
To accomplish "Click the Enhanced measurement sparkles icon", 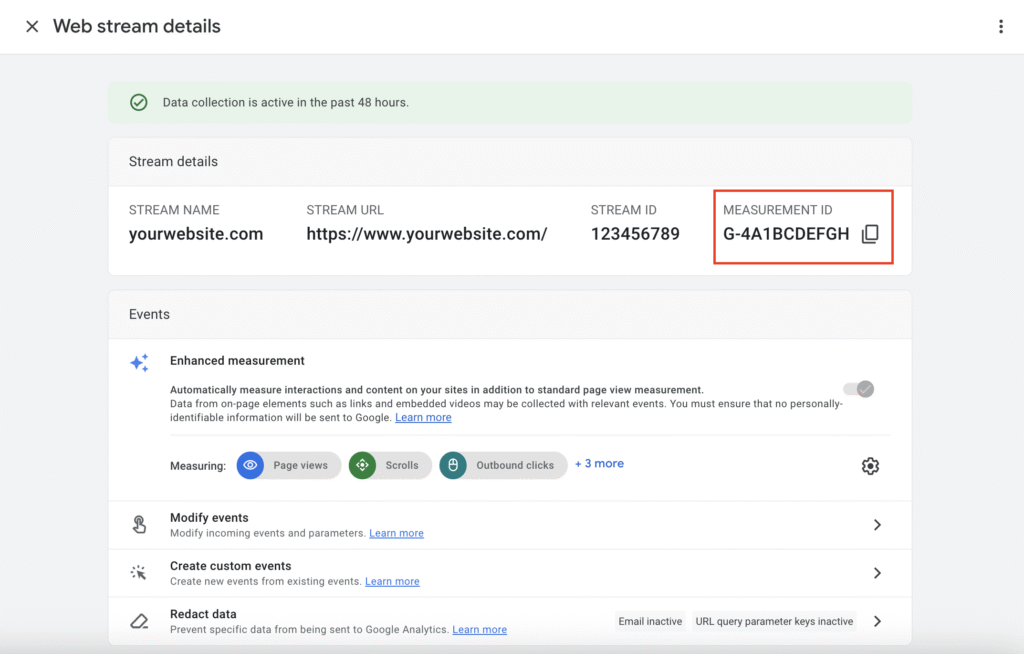I will (x=139, y=362).
